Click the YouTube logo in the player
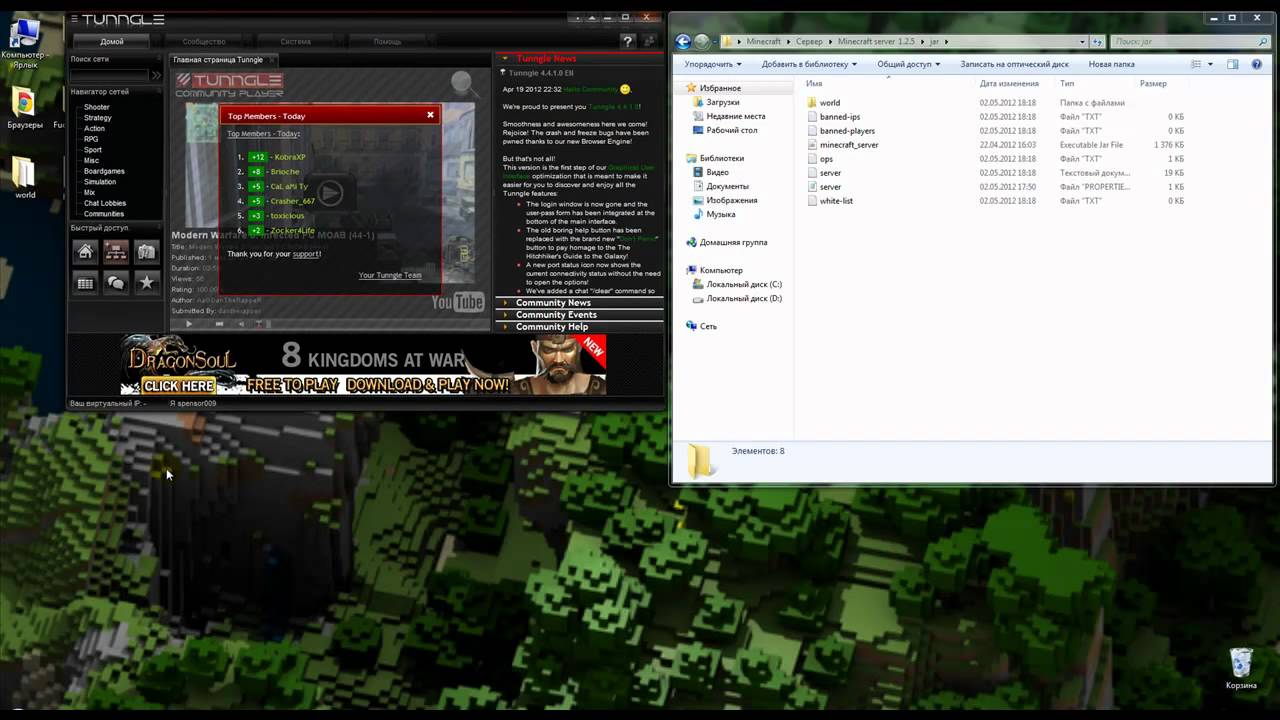Viewport: 1280px width, 720px height. tap(457, 302)
